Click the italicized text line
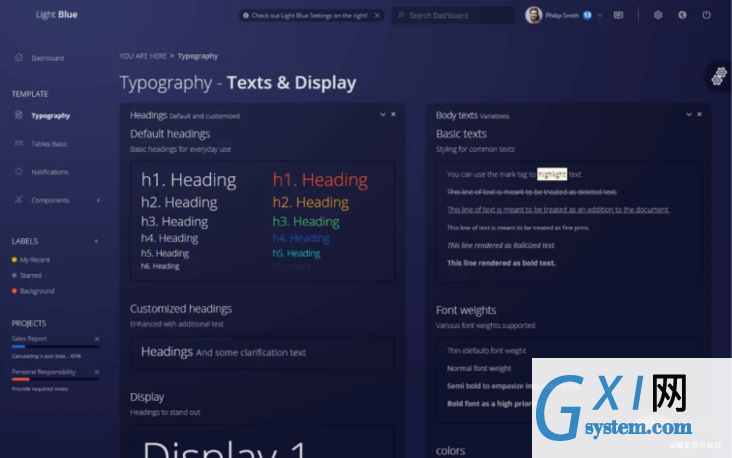 click(x=501, y=245)
